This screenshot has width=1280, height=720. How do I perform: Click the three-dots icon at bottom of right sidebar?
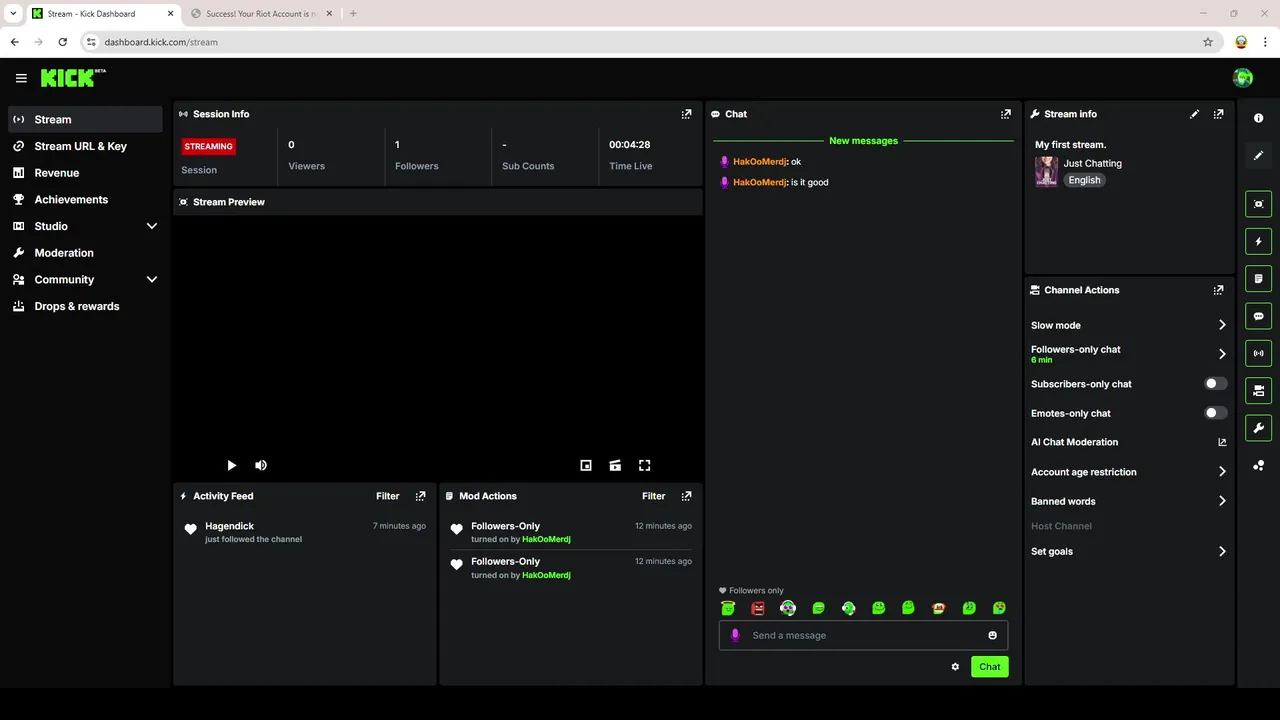tap(1258, 466)
